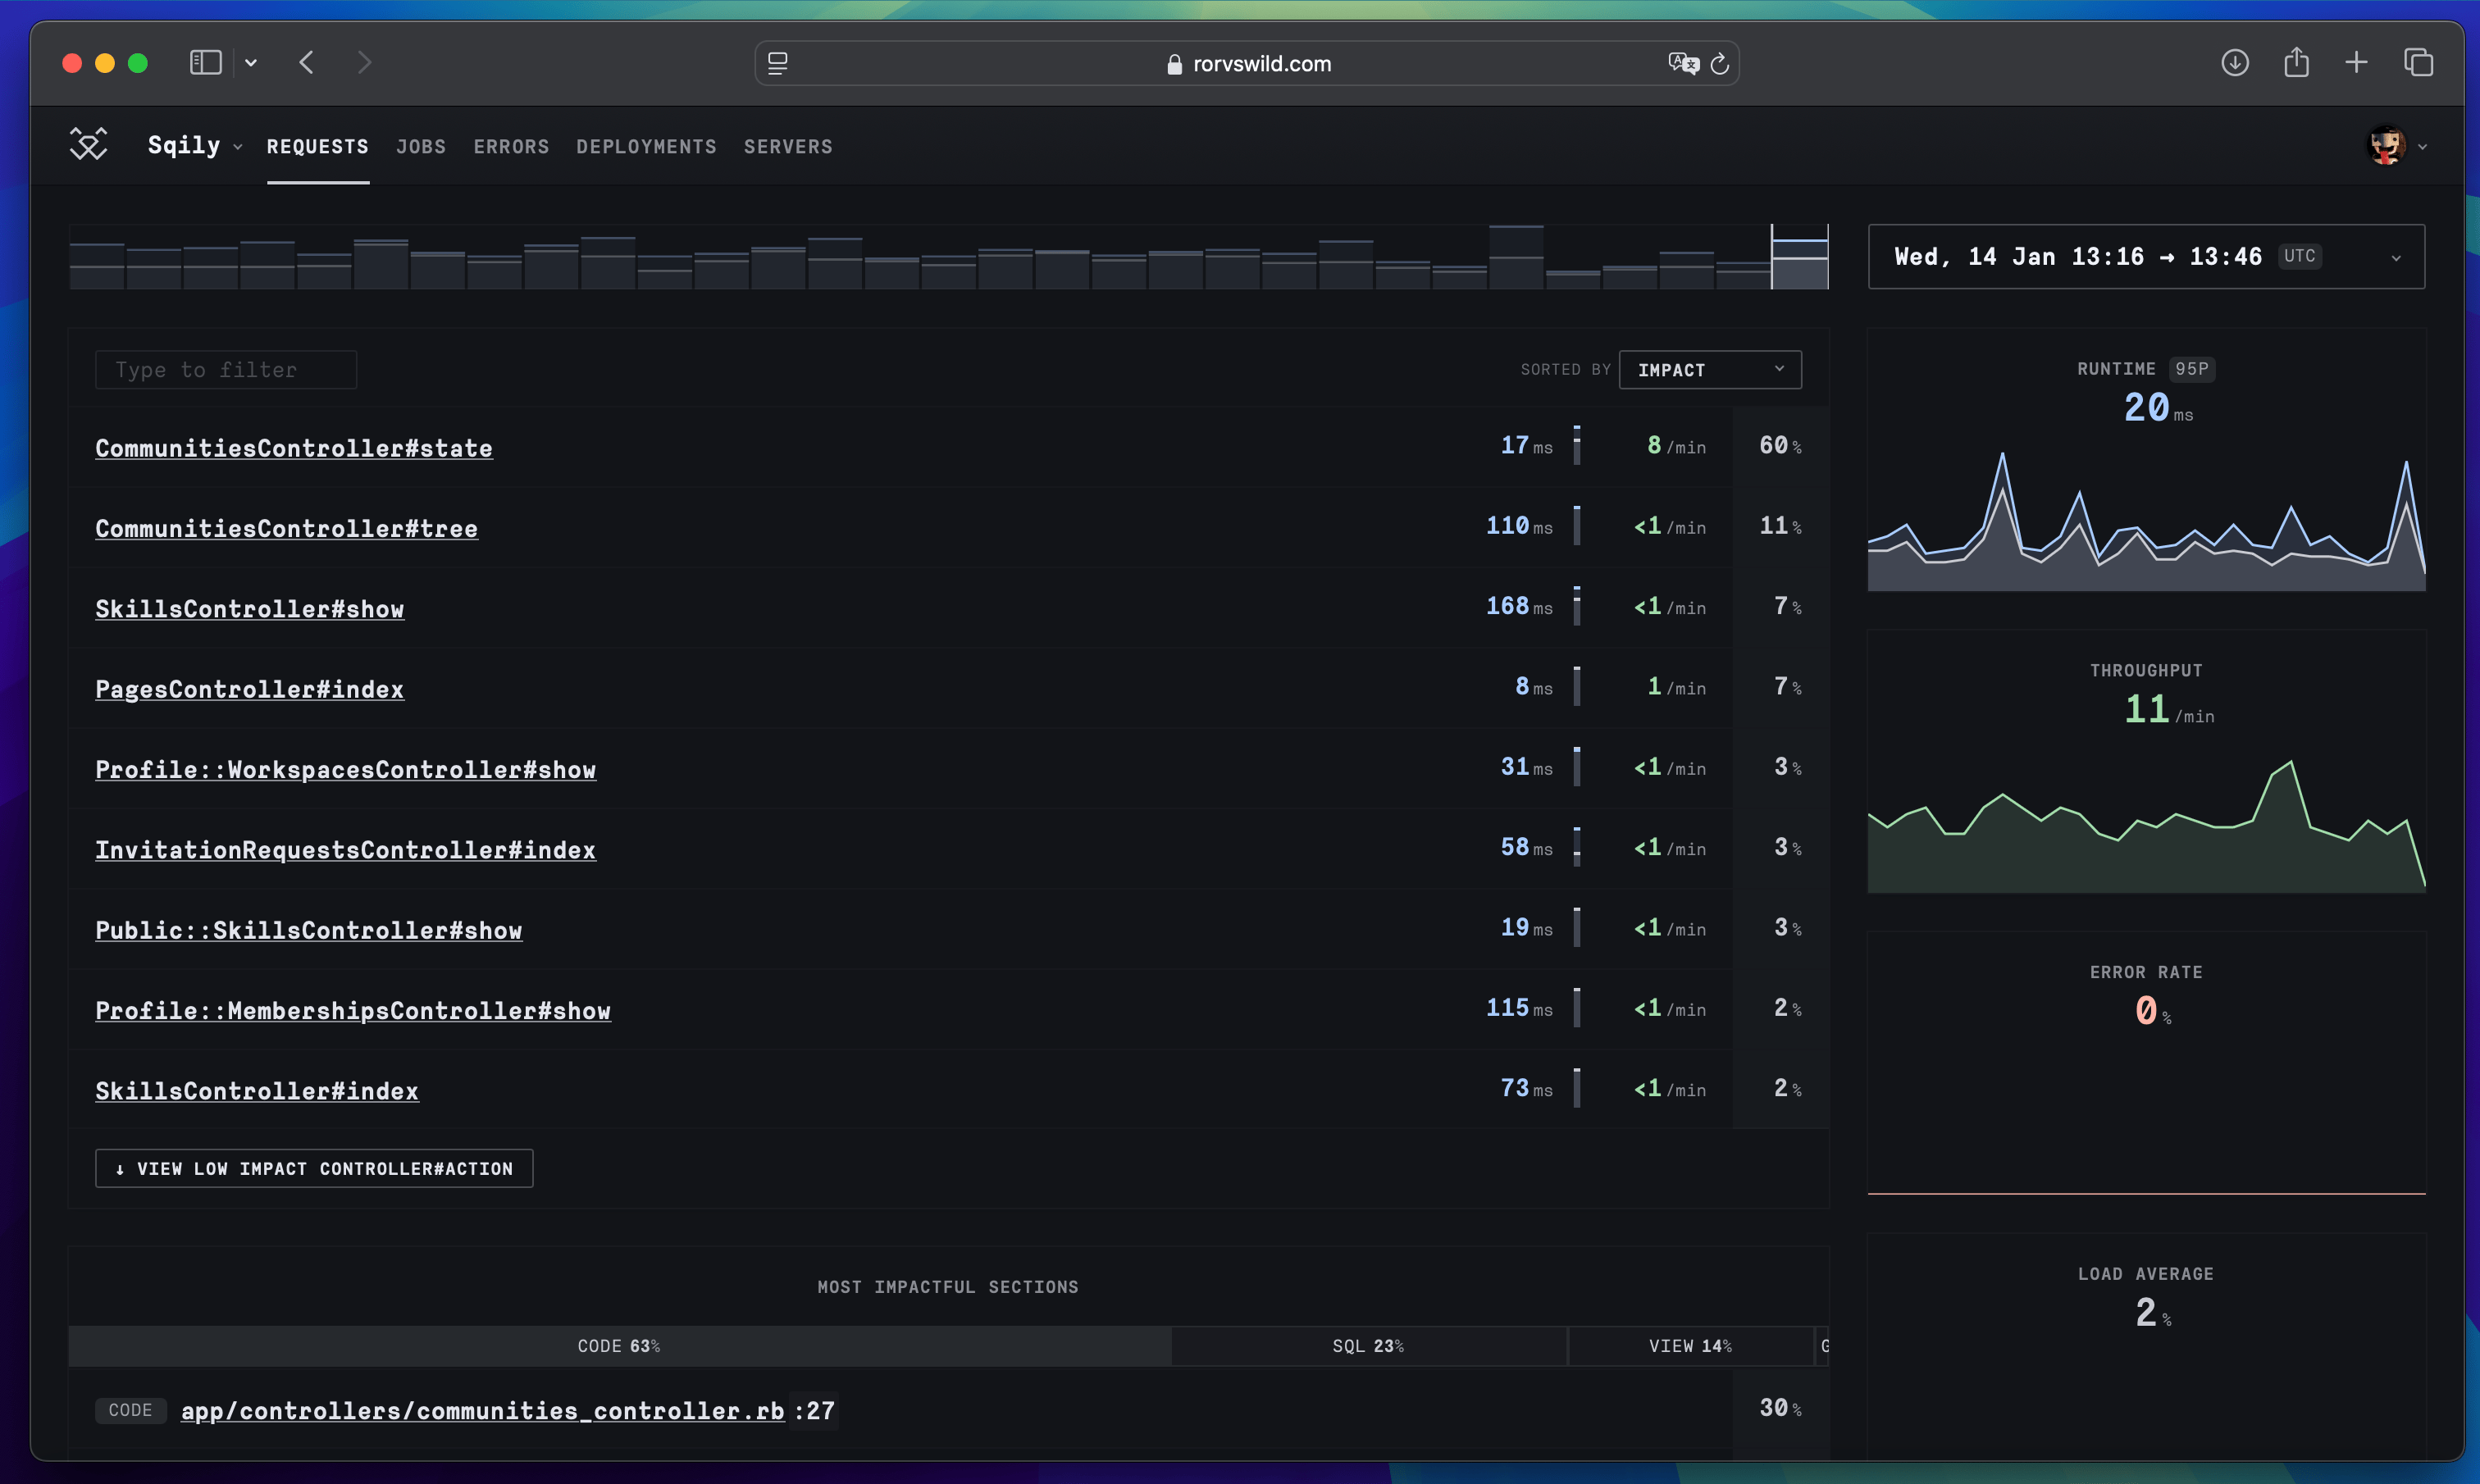Image resolution: width=2480 pixels, height=1484 pixels.
Task: Click the Error Rate 0% value
Action: point(2152,1011)
